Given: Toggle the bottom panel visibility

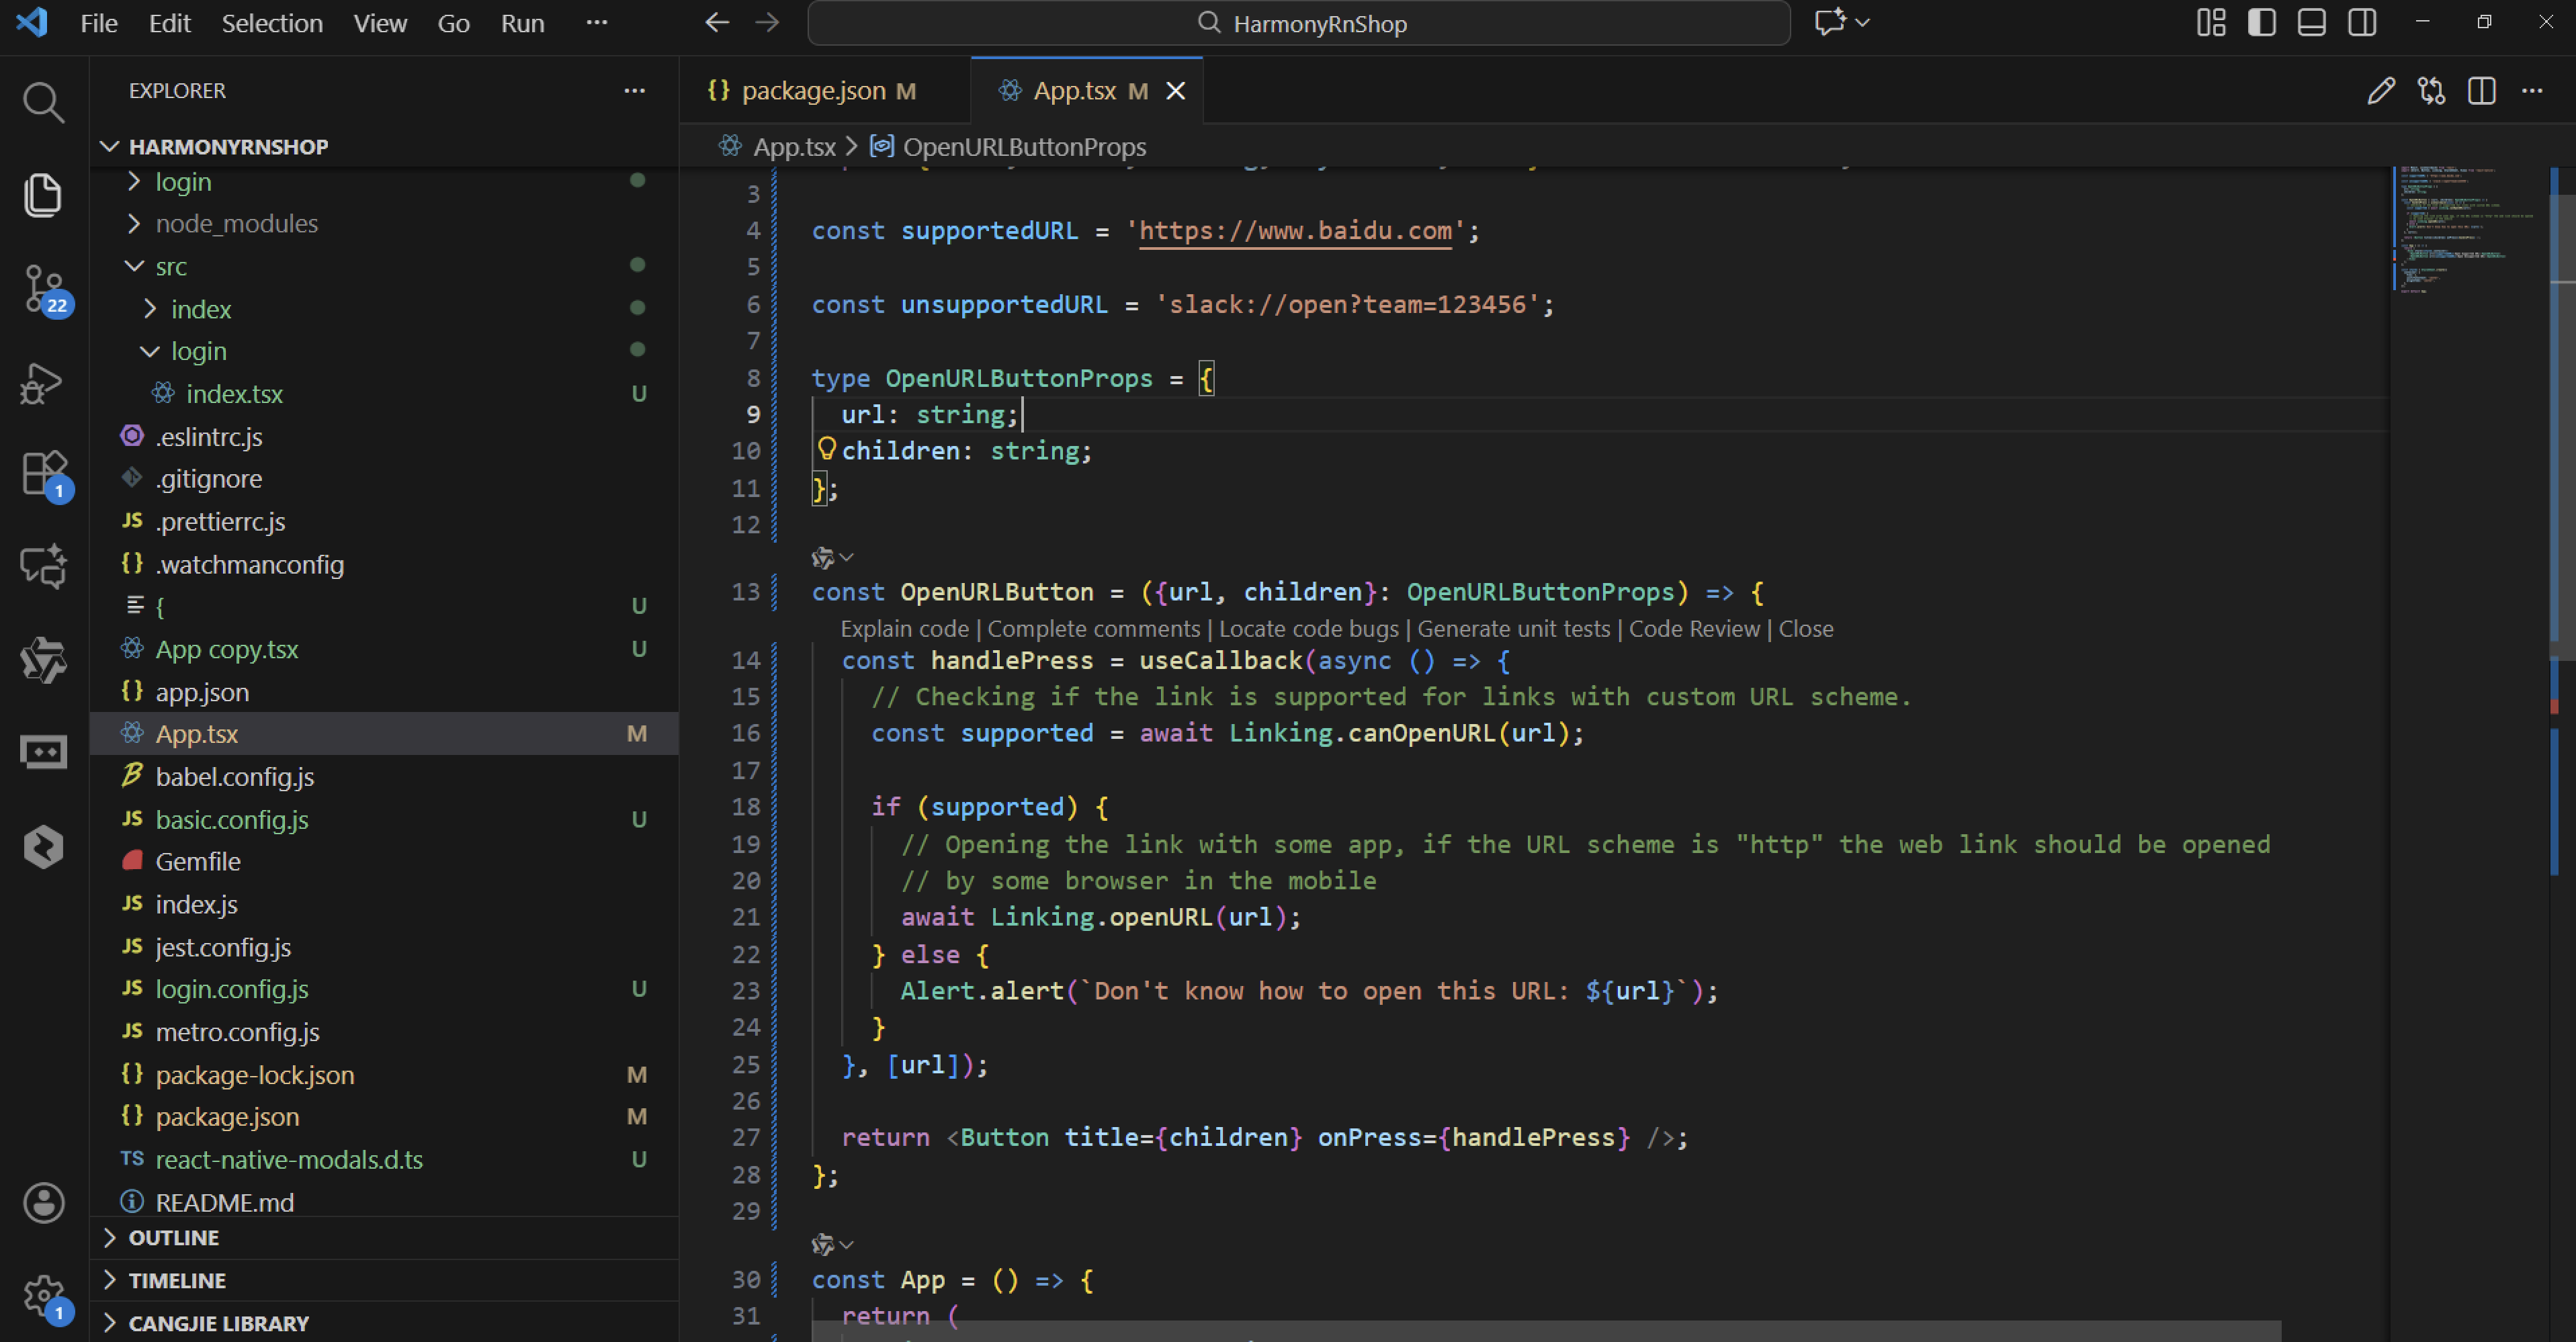Looking at the screenshot, I should point(2311,23).
